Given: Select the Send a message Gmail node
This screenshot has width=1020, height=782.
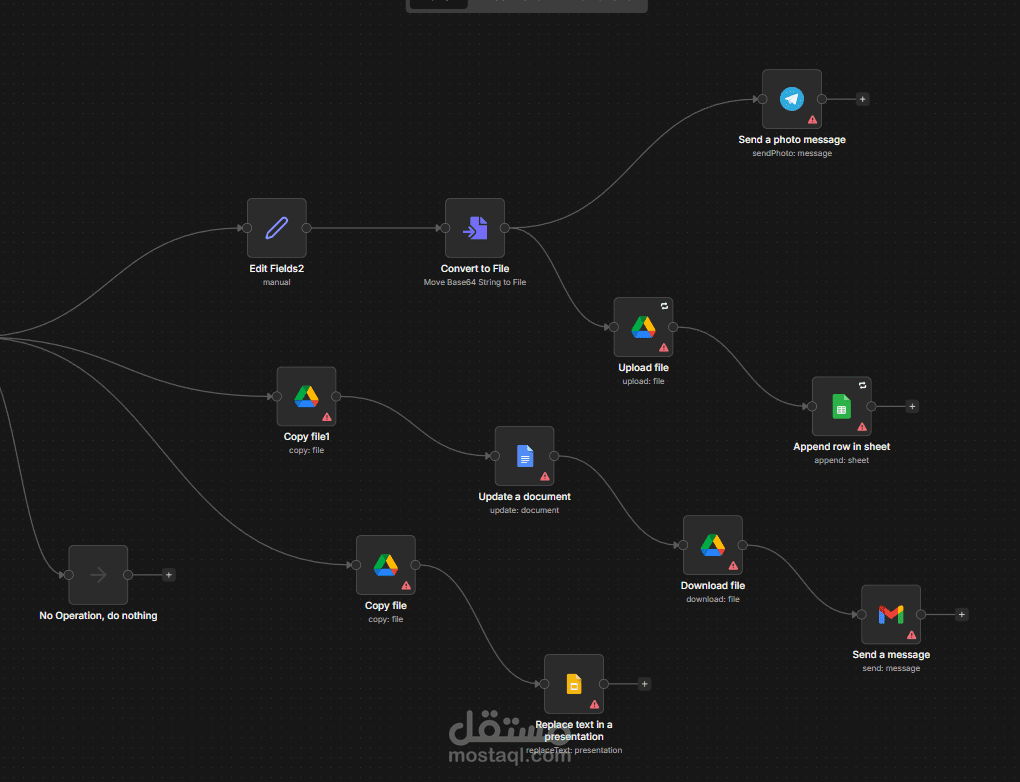Looking at the screenshot, I should 891,614.
